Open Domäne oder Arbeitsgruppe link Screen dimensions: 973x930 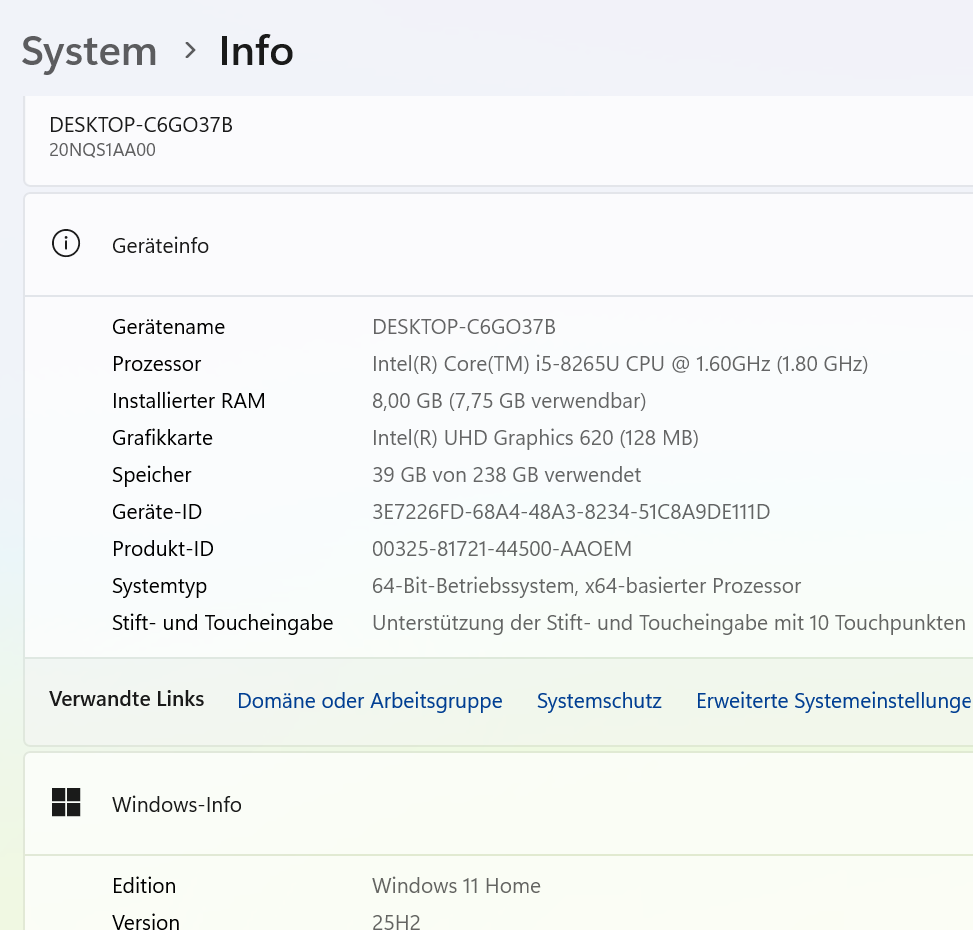click(x=370, y=701)
